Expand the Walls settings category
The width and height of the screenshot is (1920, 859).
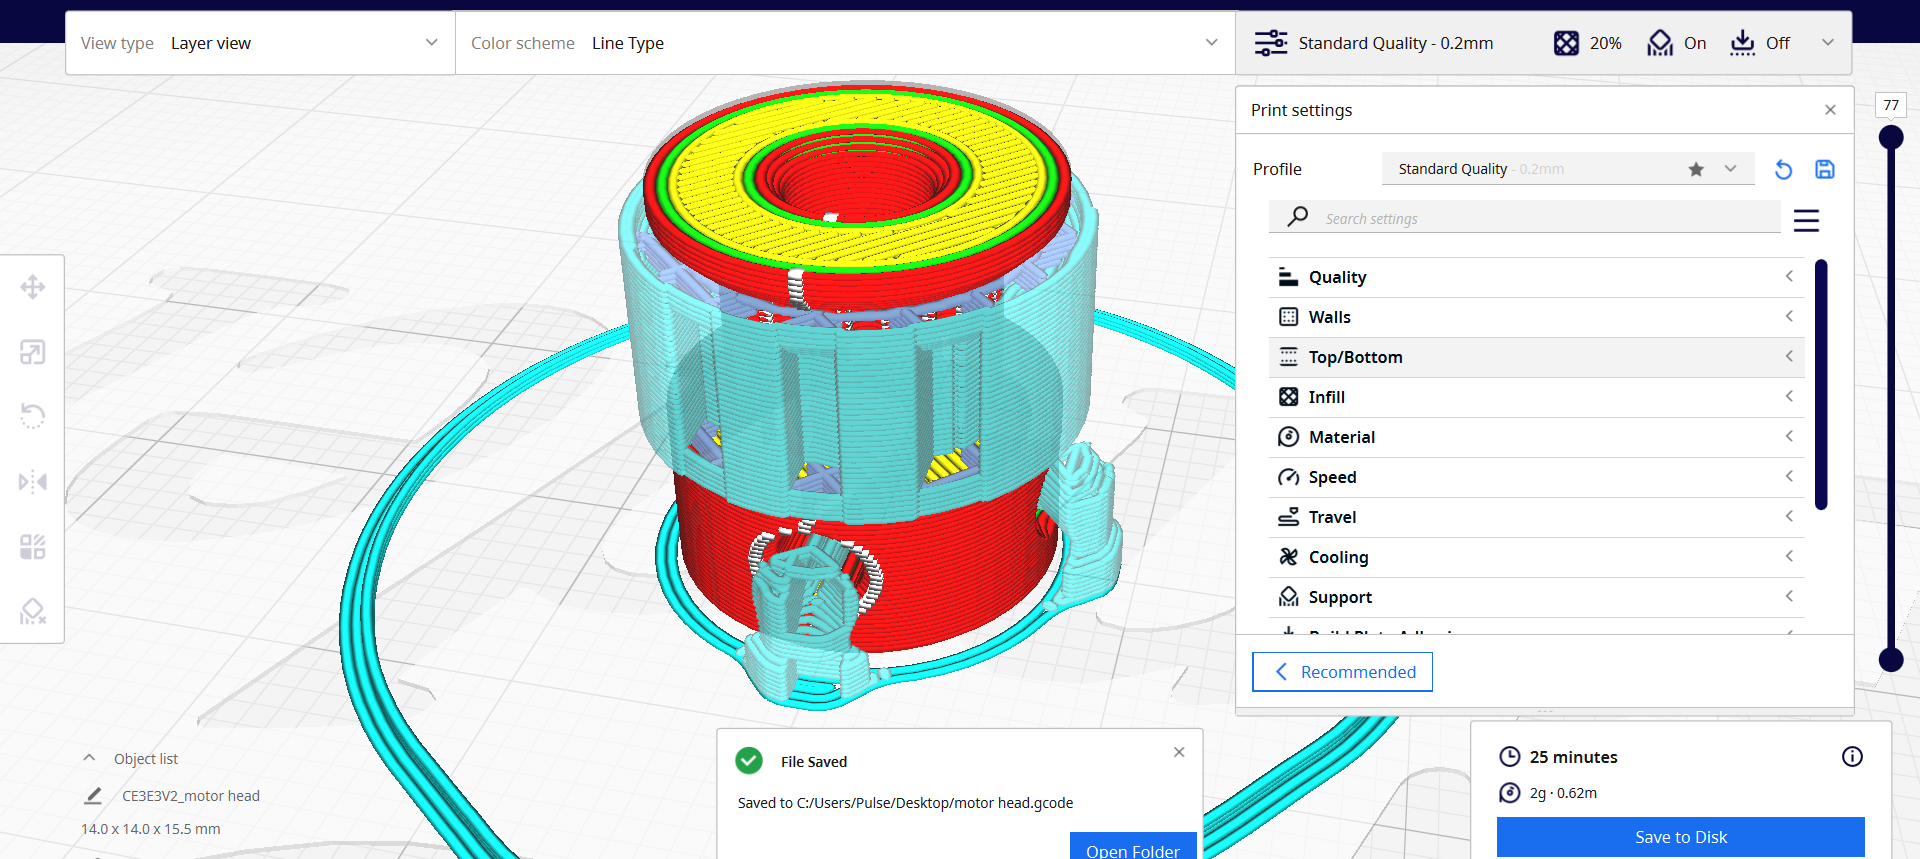pyautogui.click(x=1536, y=317)
